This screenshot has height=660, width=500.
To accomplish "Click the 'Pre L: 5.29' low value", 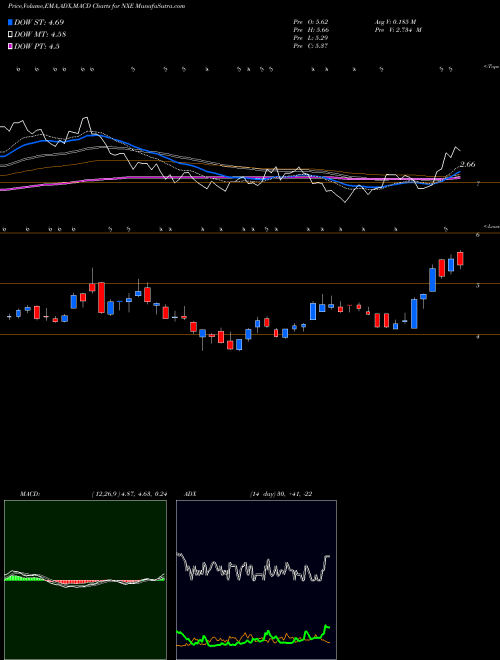I will click(x=311, y=38).
